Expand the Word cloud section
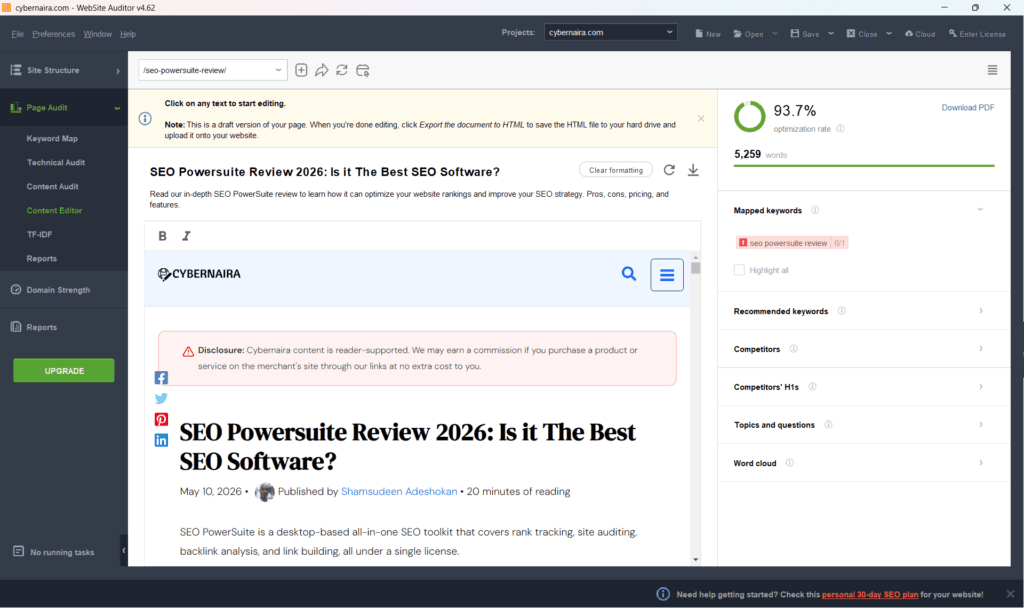 981,463
